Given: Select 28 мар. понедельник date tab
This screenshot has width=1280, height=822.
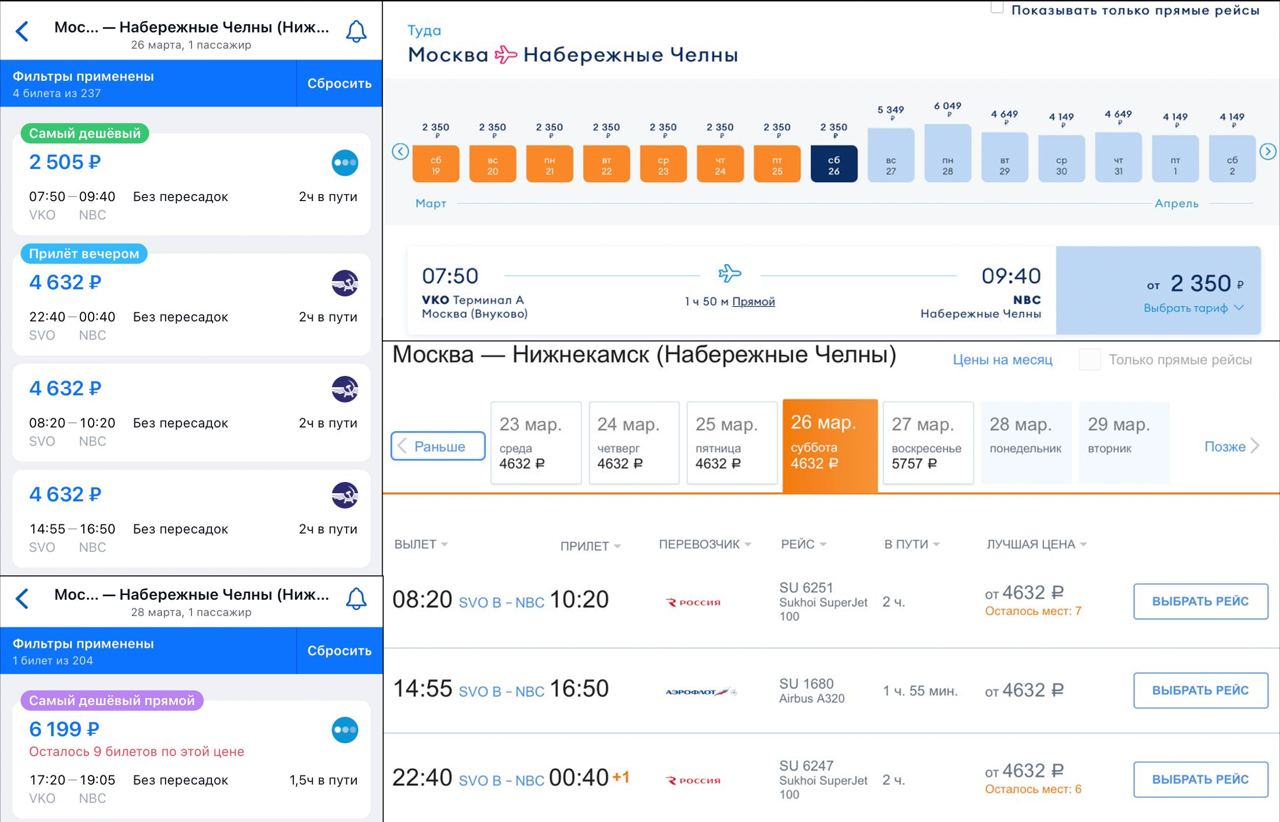Looking at the screenshot, I should 1026,443.
